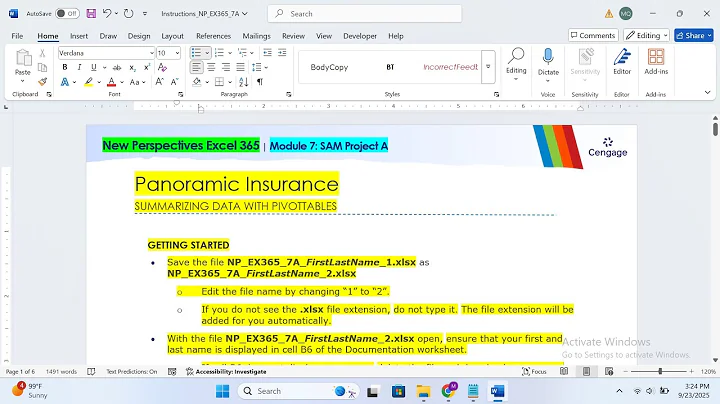Toggle Bold formatting
720x404 pixels.
coord(65,67)
